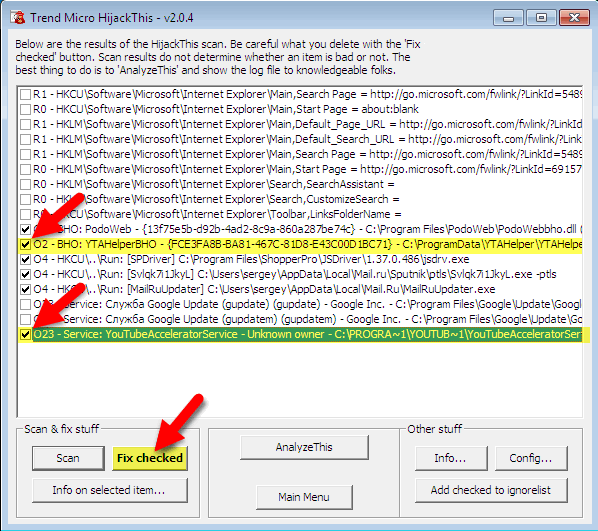
Task: Tick the checkbox for Start Page = about:blank
Action: [x=25, y=109]
